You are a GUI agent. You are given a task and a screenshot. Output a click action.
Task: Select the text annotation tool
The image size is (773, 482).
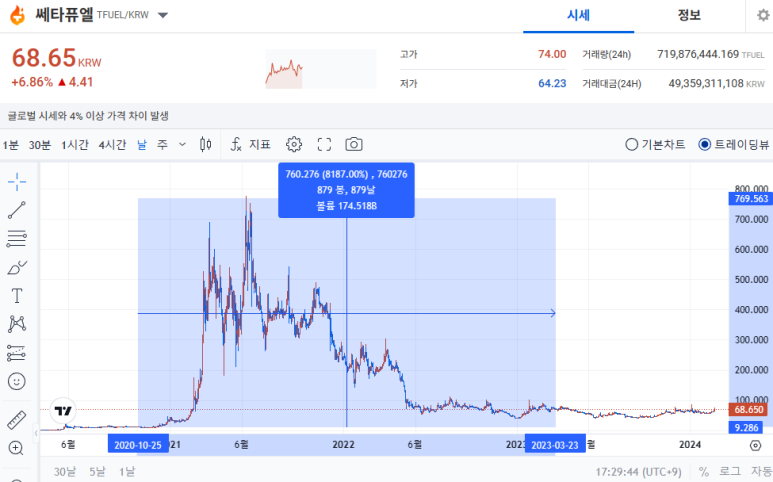point(17,296)
